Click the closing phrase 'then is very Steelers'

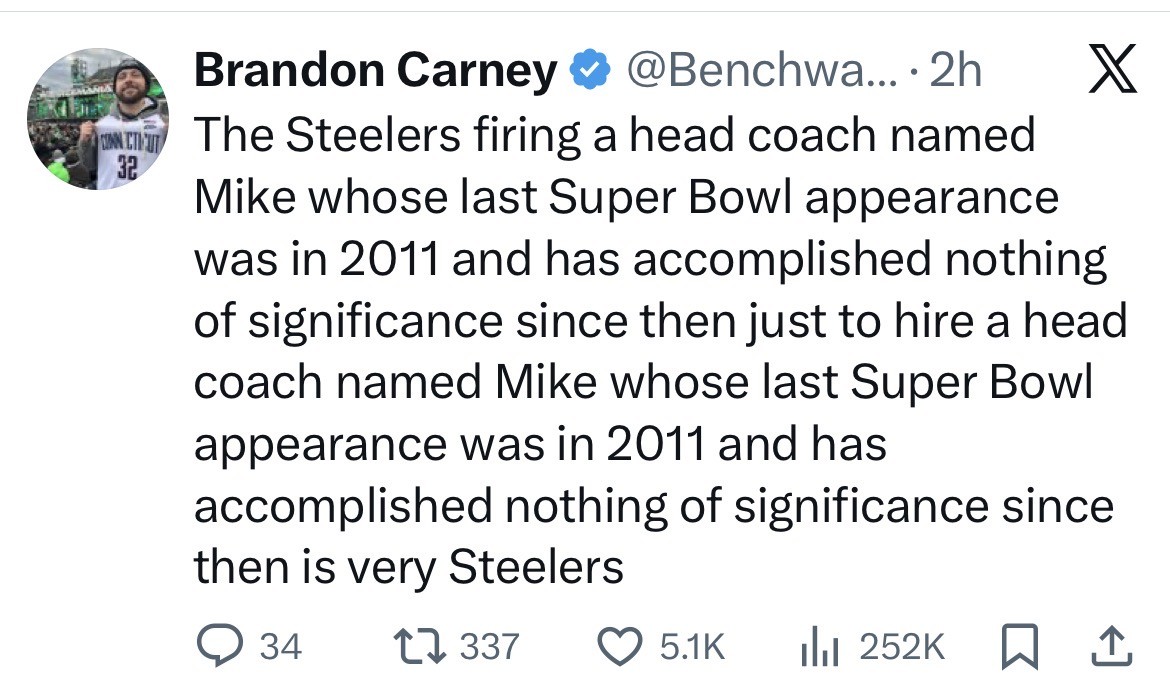[408, 568]
